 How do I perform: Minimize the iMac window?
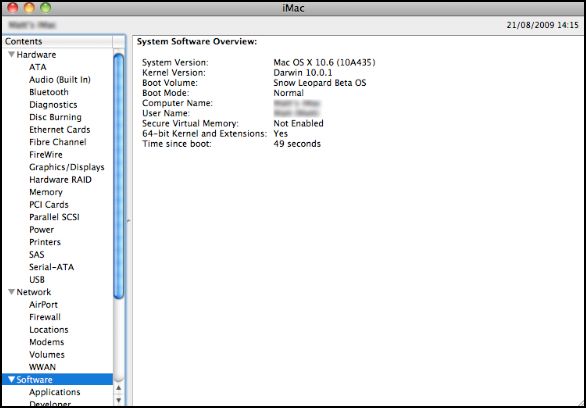click(29, 7)
